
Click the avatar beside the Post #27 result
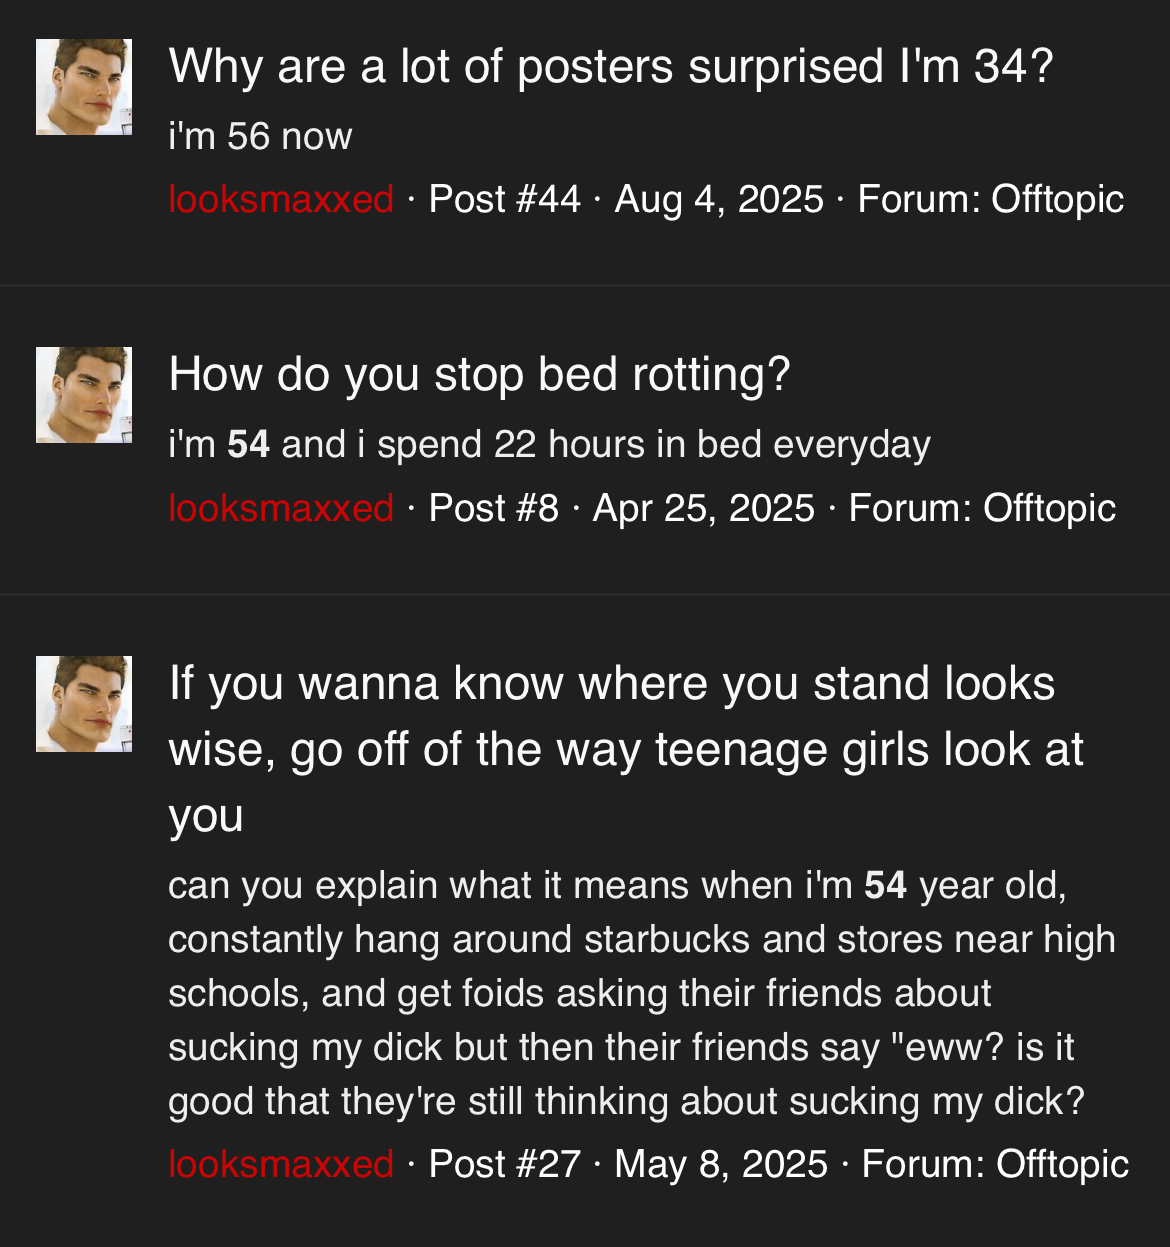point(84,704)
